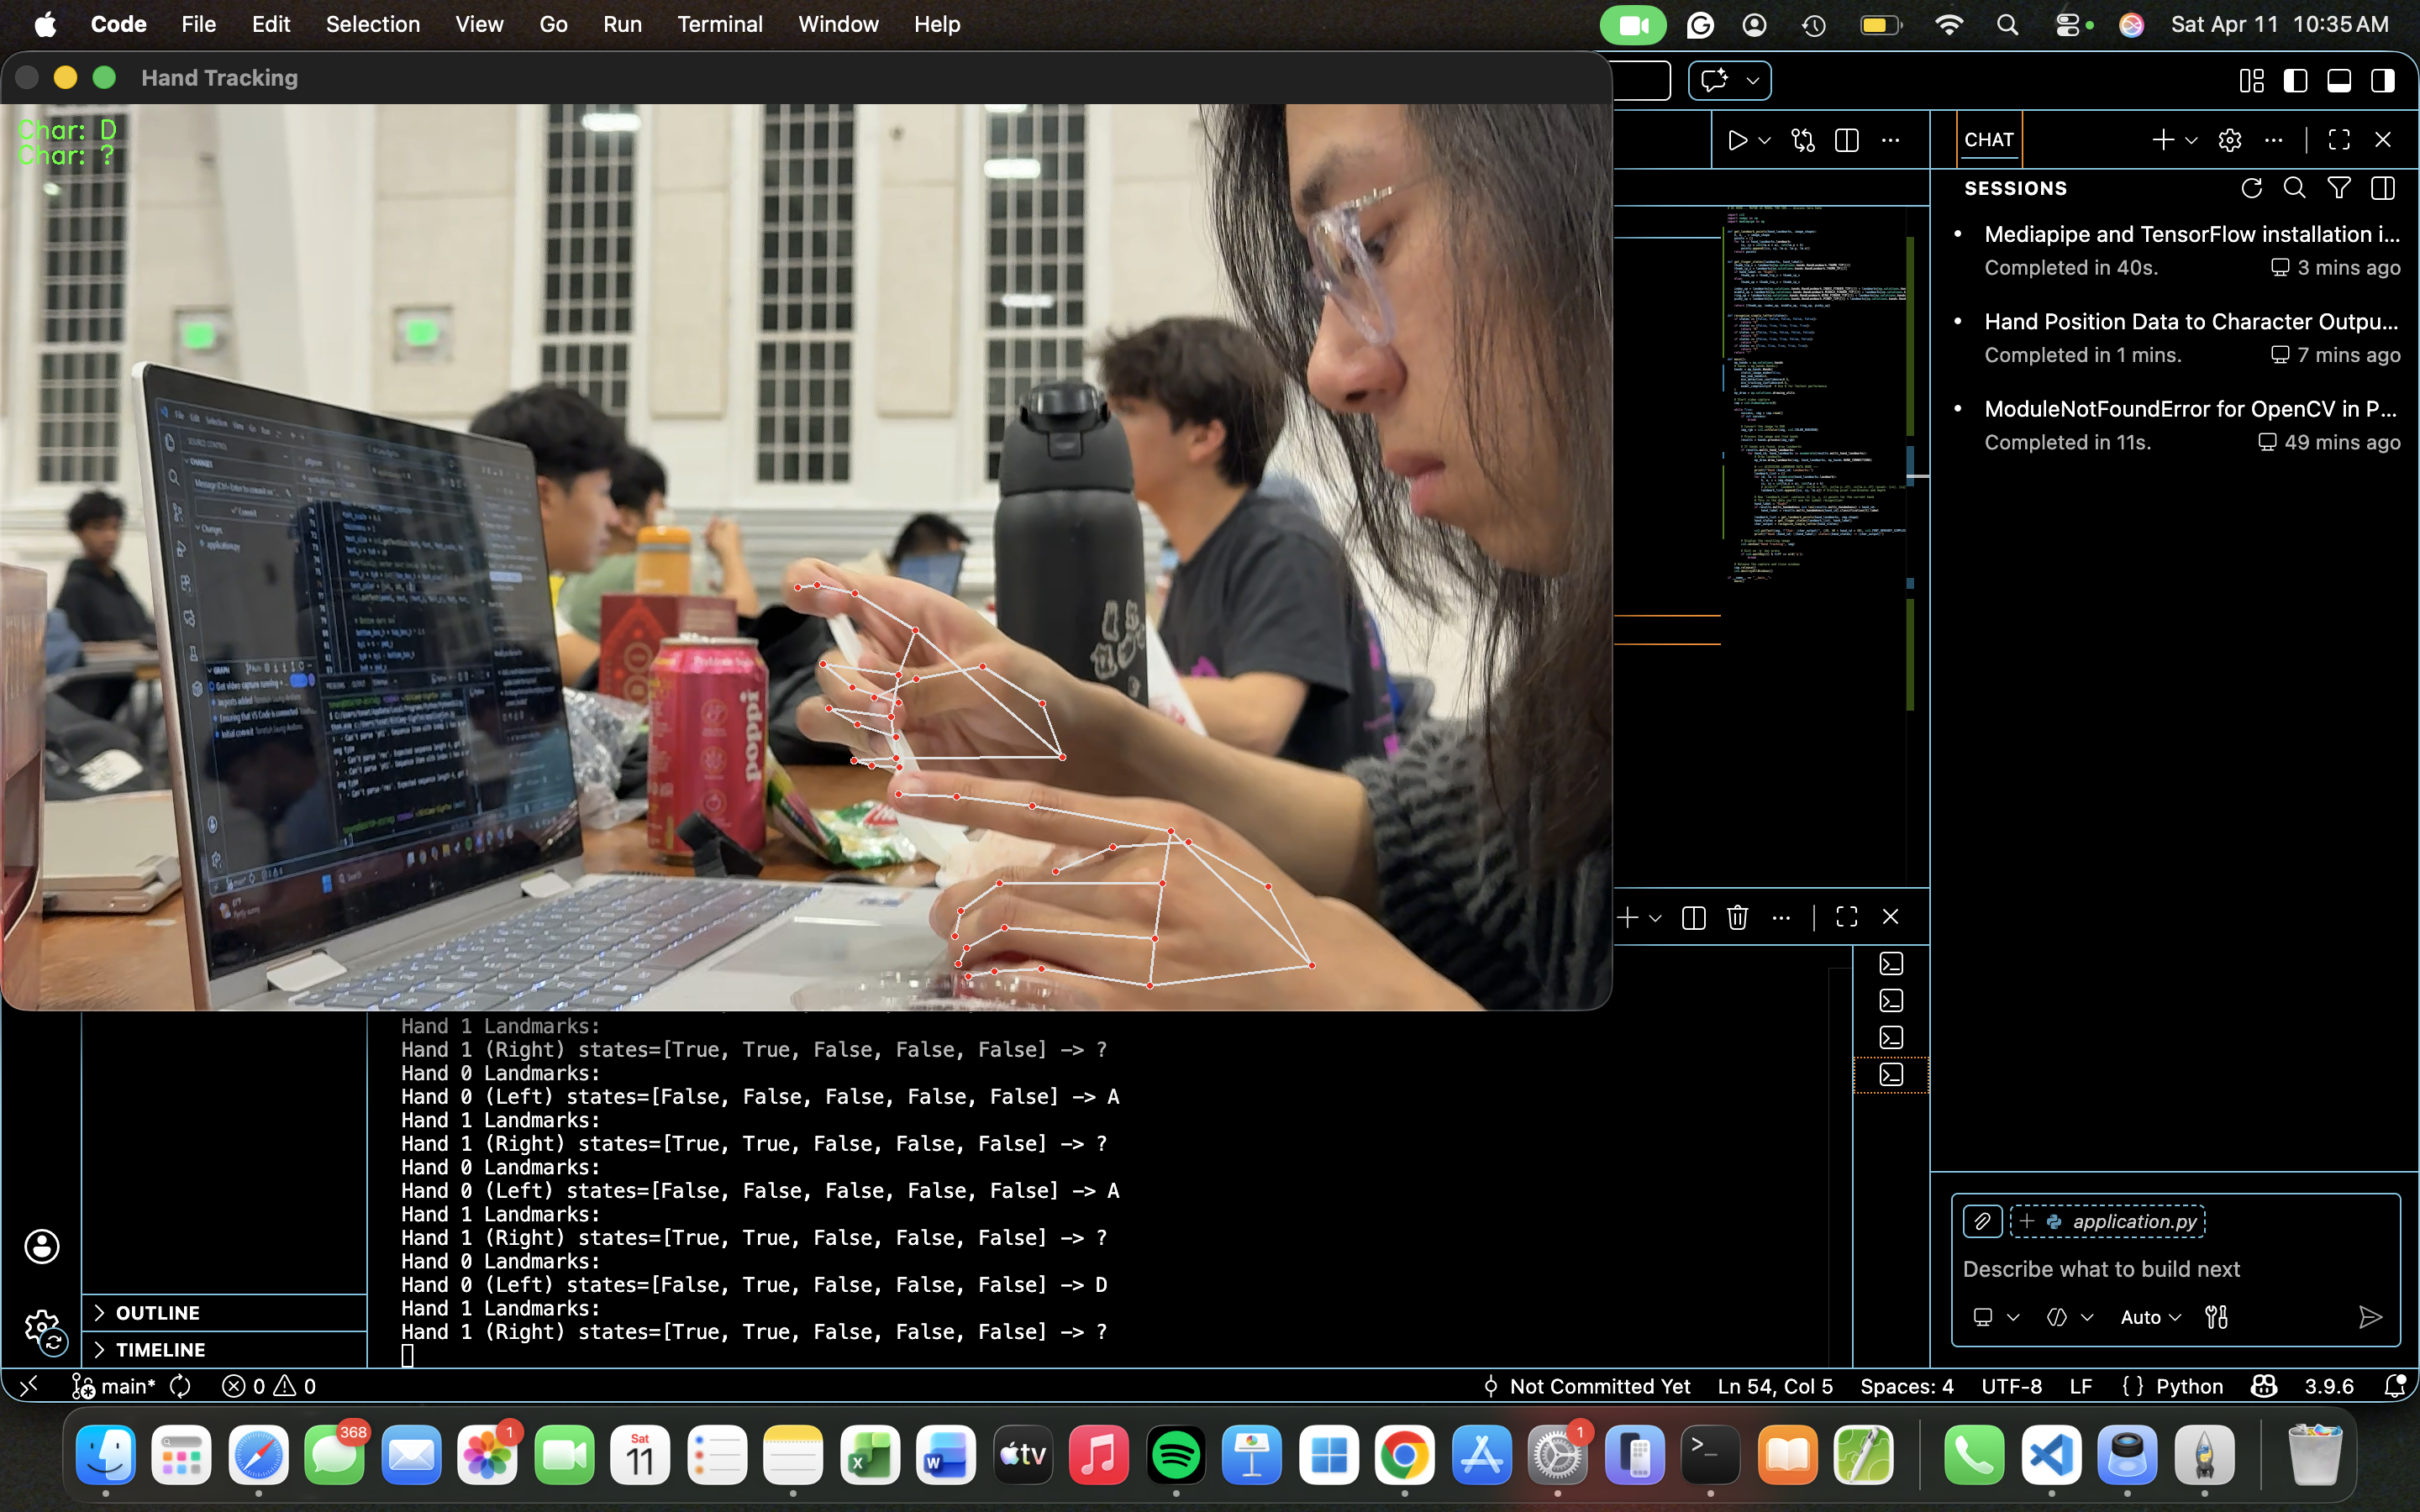Toggle the bottom panel layout button
The height and width of the screenshot is (1512, 2420).
point(2339,81)
